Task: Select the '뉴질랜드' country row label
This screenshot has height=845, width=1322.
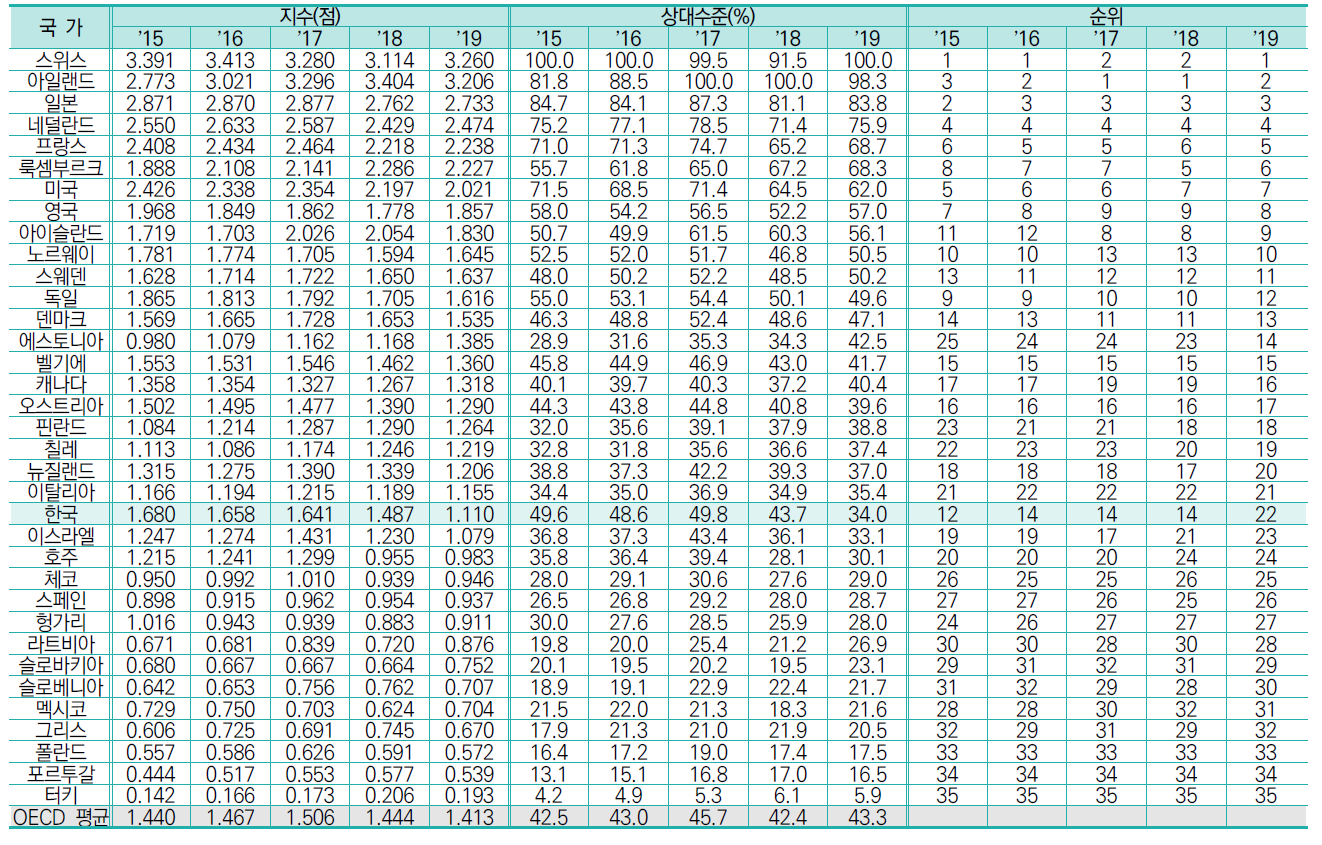Action: (61, 472)
